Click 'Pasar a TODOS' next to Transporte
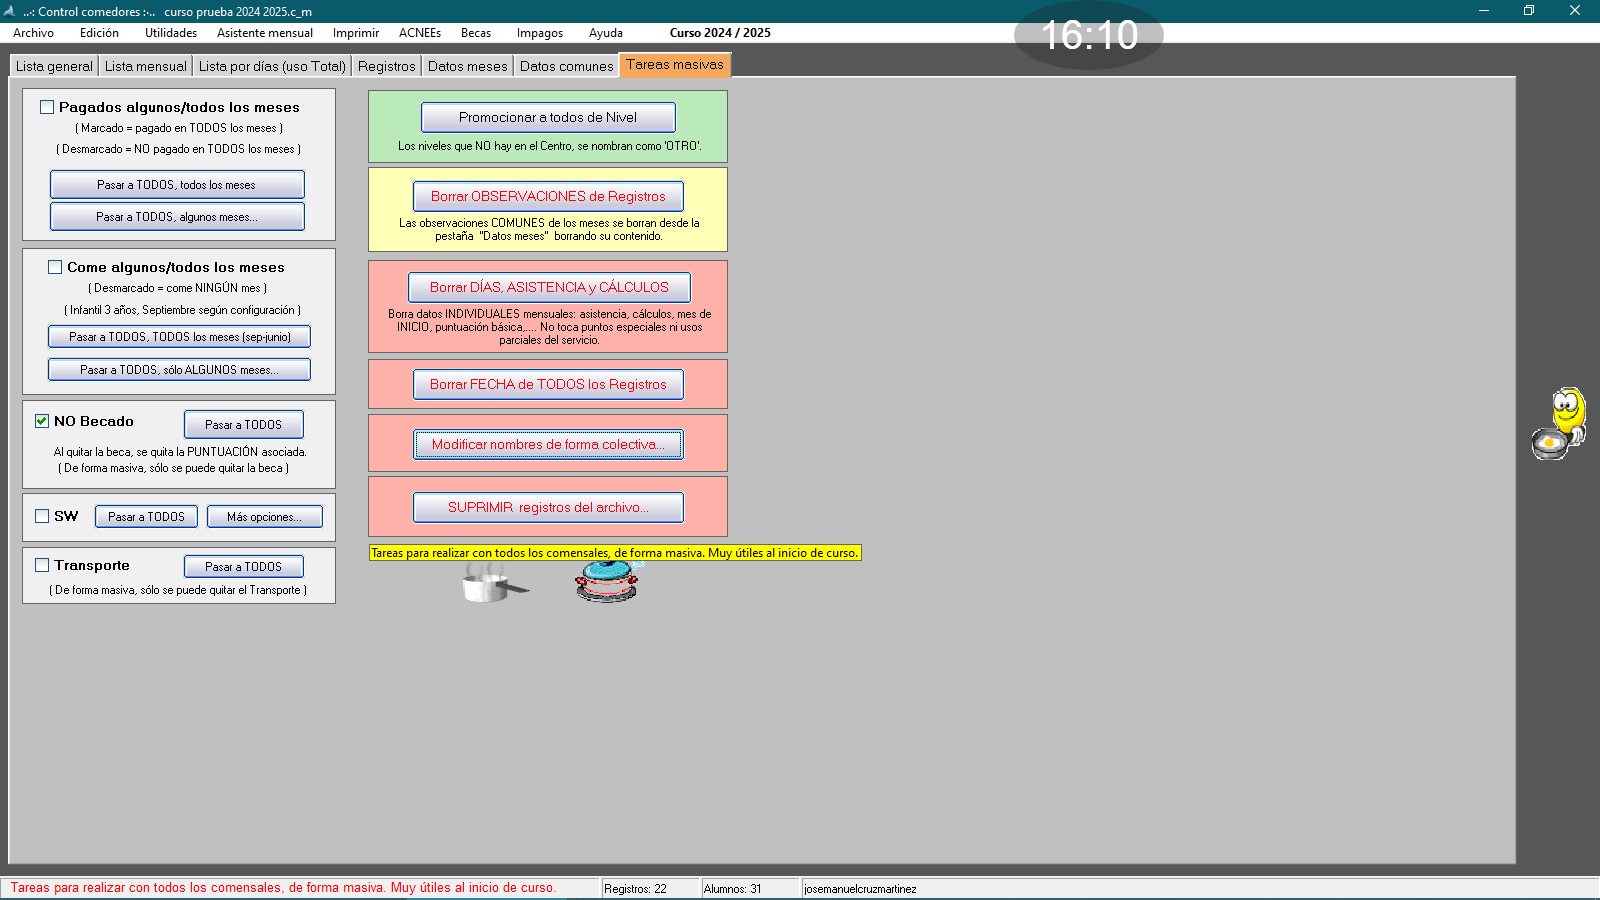The width and height of the screenshot is (1600, 900). 244,567
